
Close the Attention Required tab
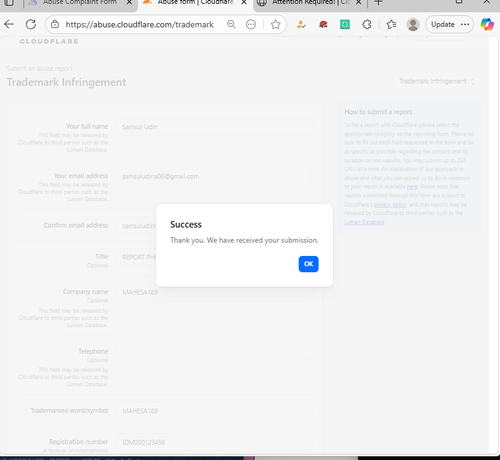tap(358, 3)
